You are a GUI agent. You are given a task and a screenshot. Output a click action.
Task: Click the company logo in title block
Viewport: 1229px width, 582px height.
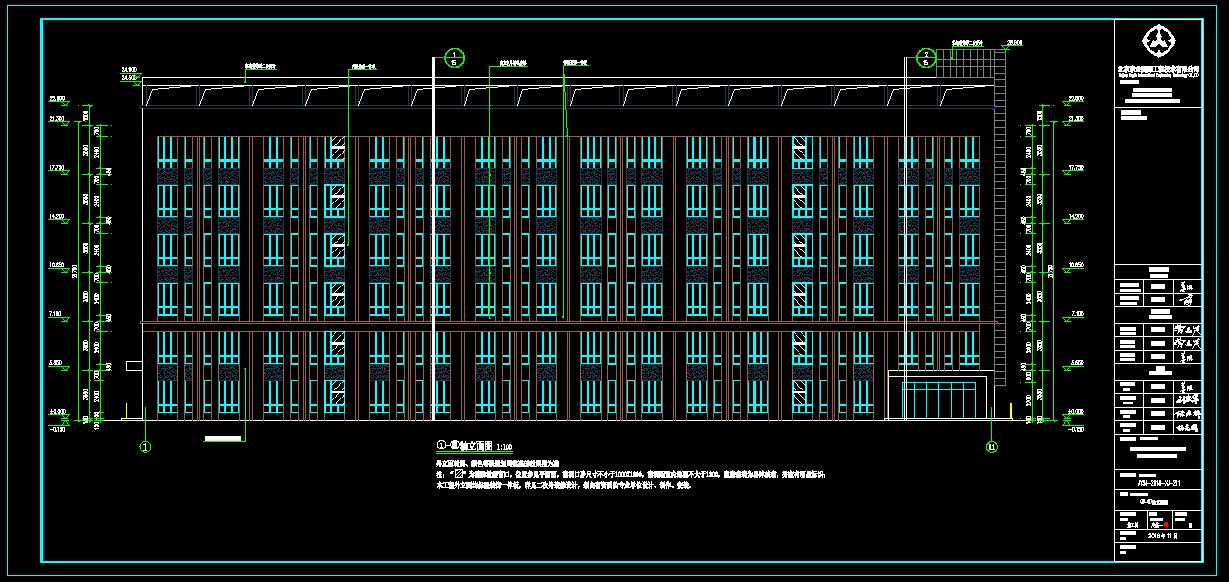tap(1160, 43)
